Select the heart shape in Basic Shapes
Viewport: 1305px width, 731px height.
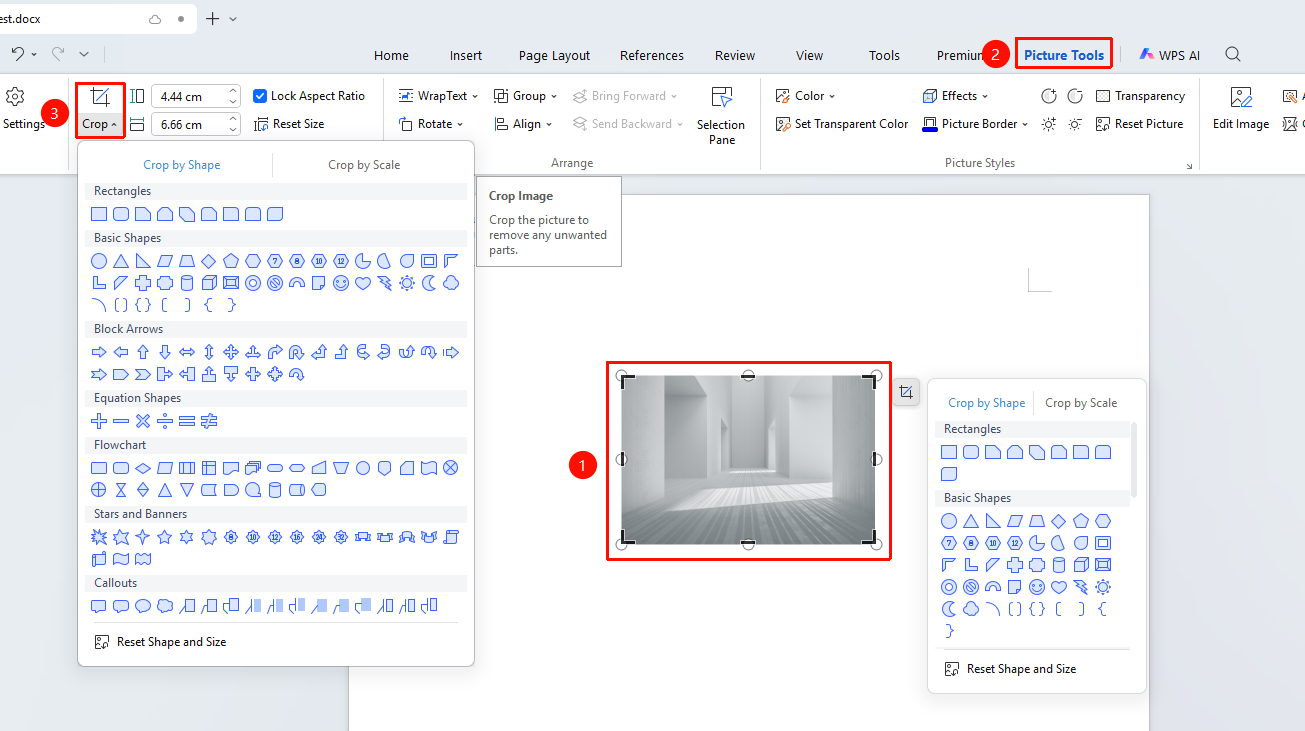coord(363,283)
